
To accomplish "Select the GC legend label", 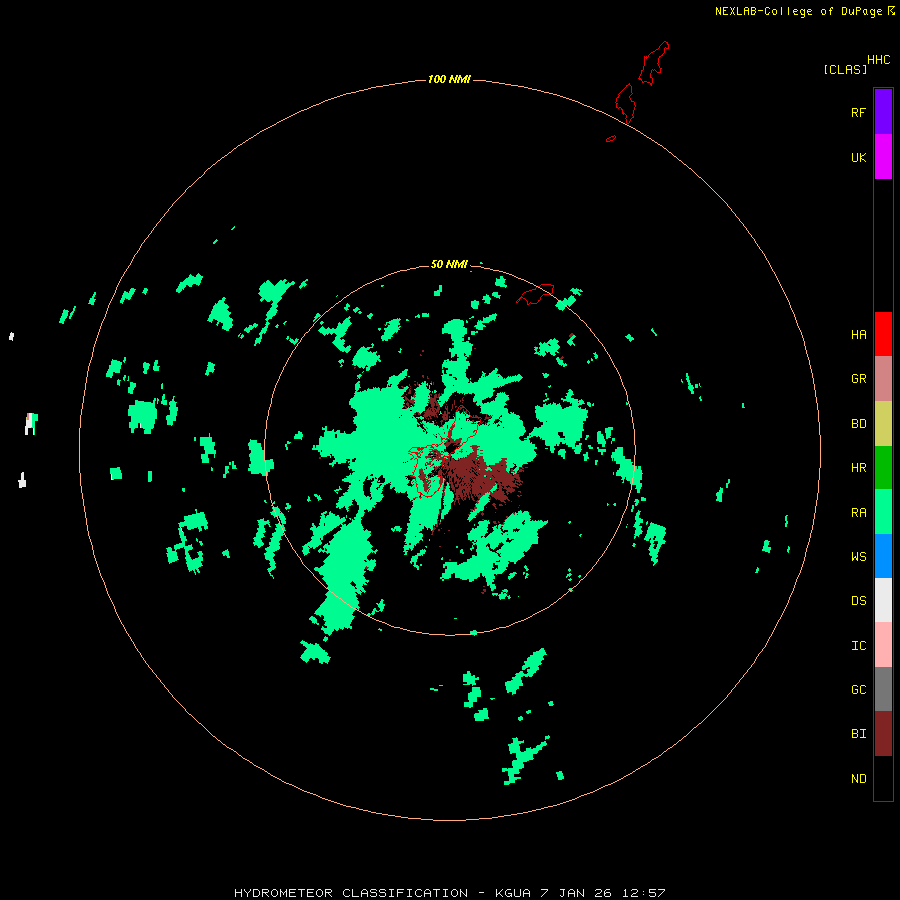I will (858, 690).
